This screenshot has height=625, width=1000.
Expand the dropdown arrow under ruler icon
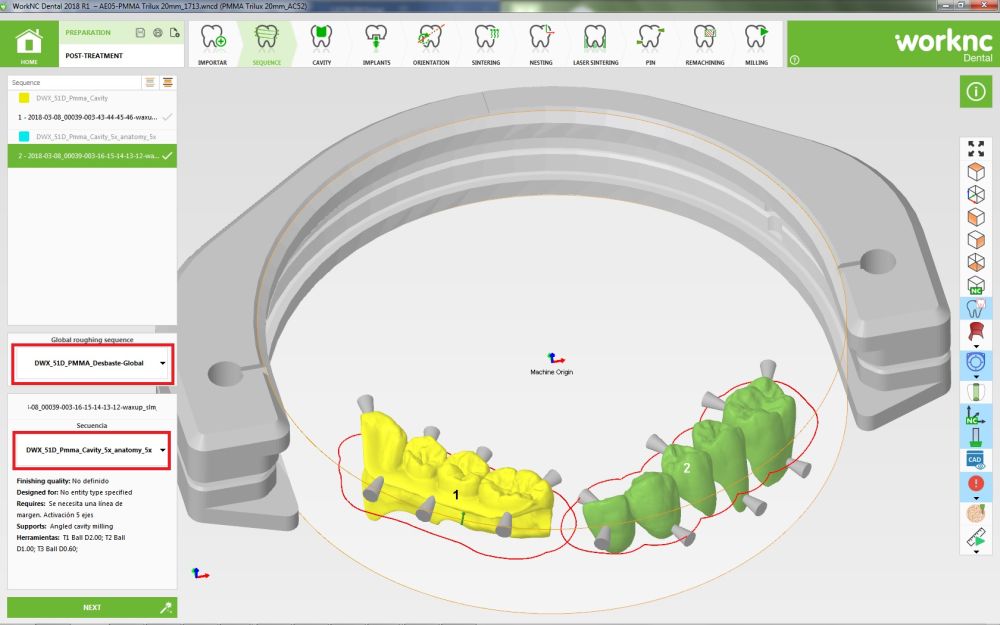(x=976, y=552)
